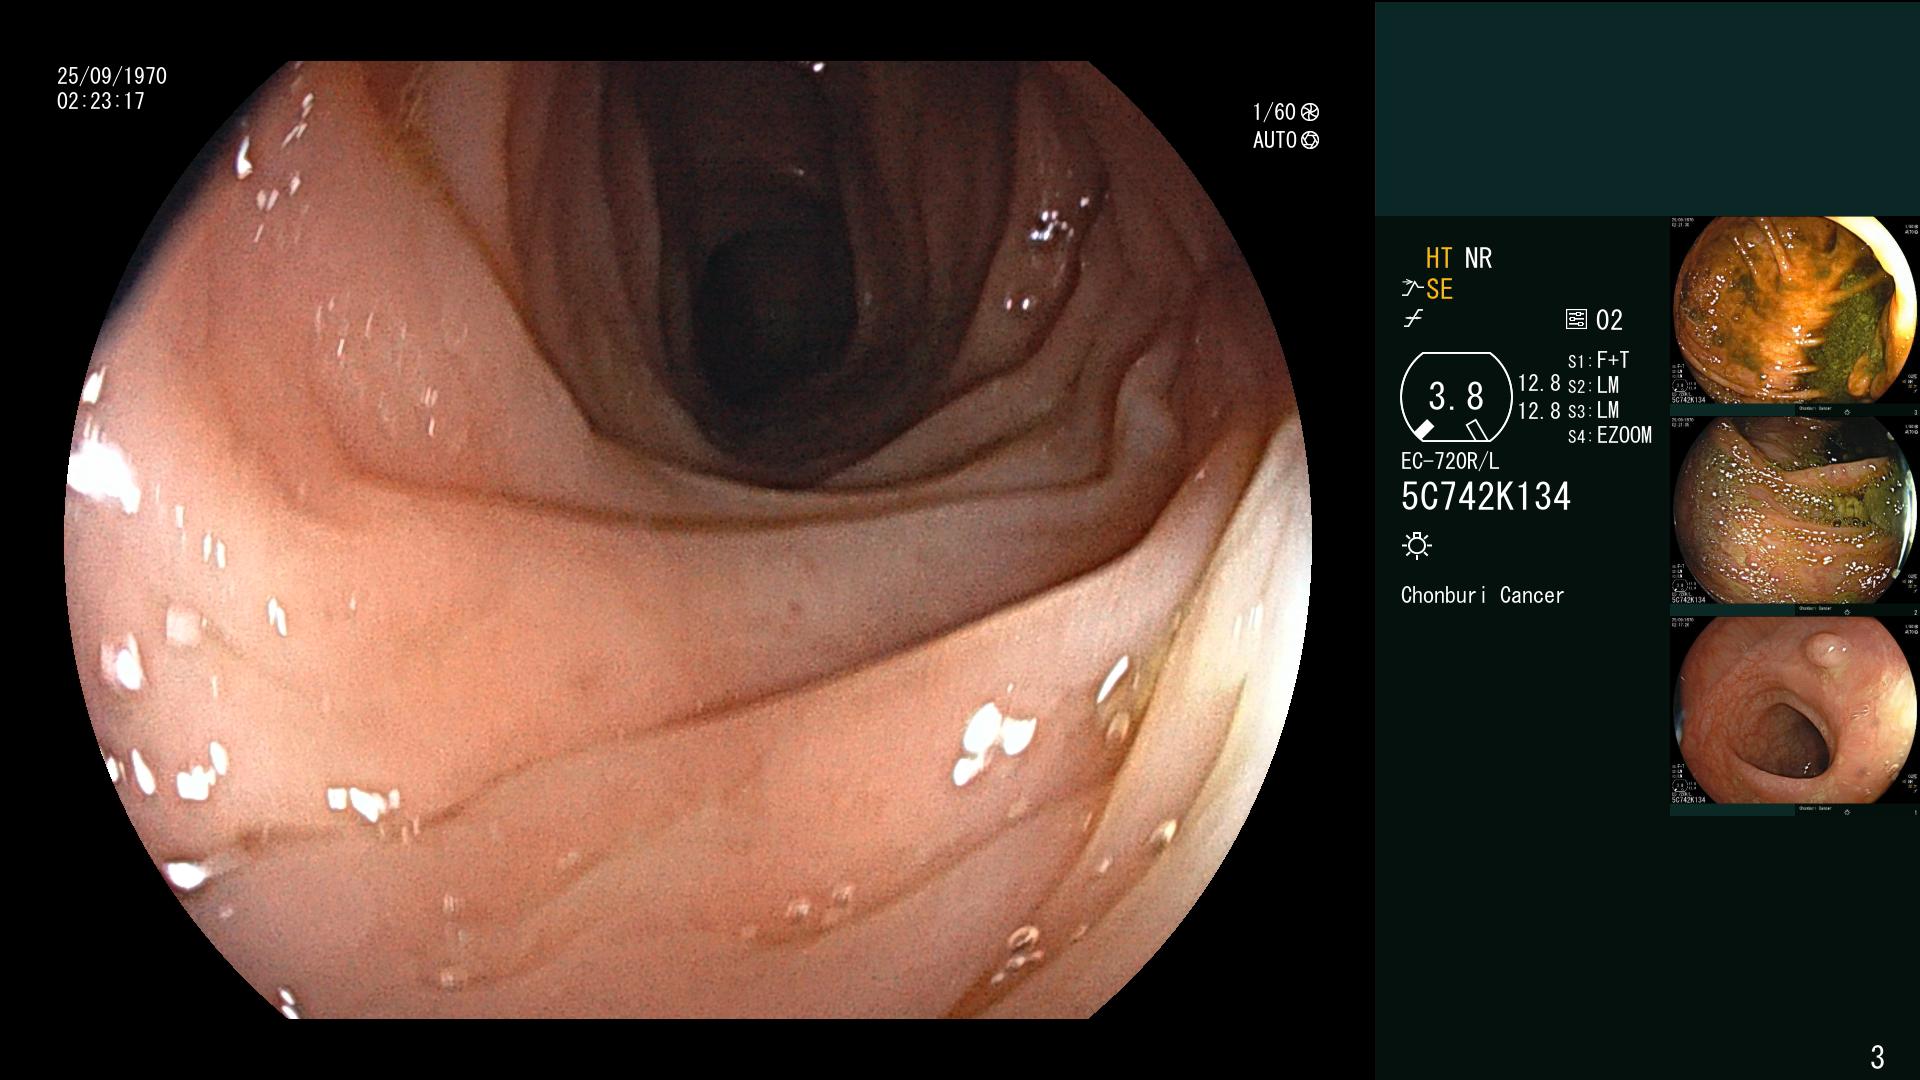Click the structure enhancement icon left of SE
The height and width of the screenshot is (1080, 1920).
pos(1412,289)
